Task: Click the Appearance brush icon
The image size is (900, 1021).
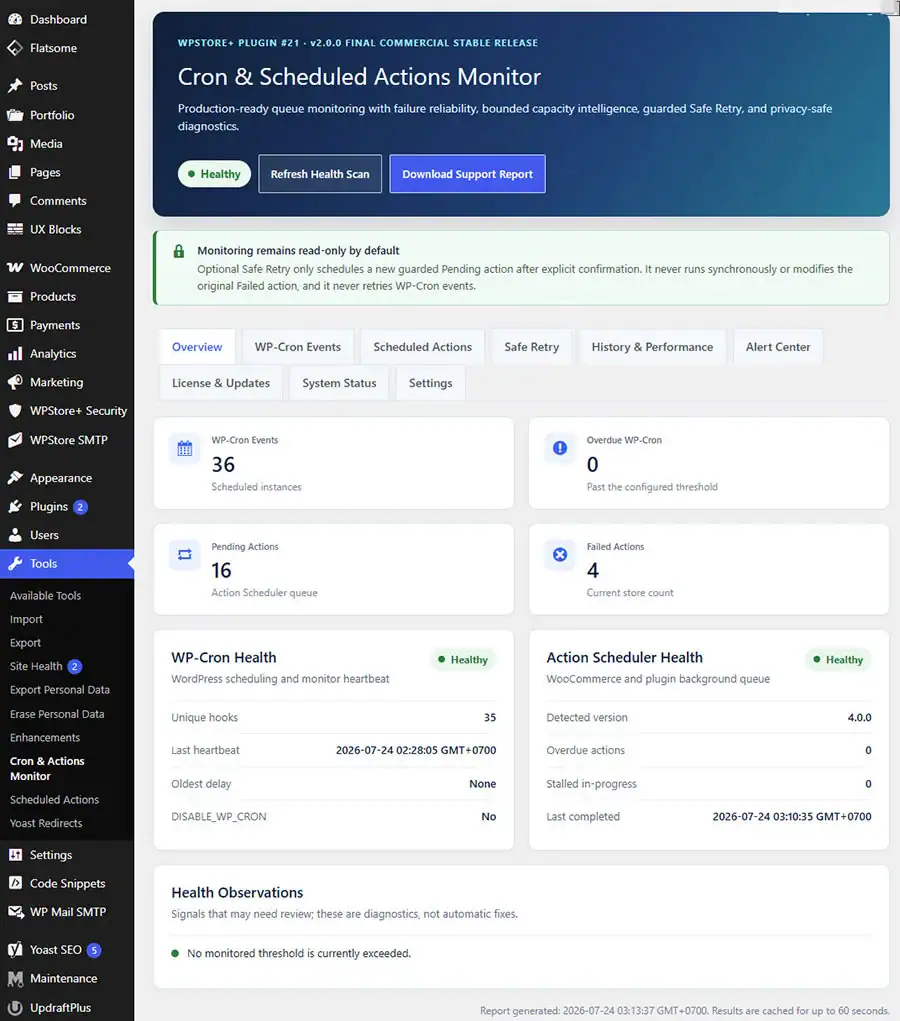Action: (15, 478)
